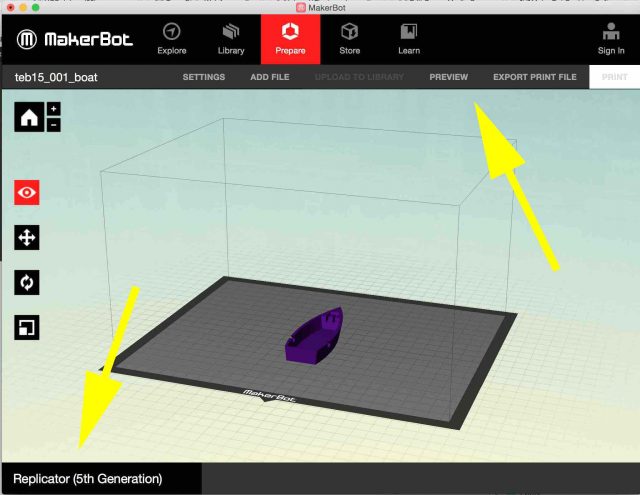Reset view with the Home icon
Viewport: 640px width, 495px height.
[x=29, y=117]
